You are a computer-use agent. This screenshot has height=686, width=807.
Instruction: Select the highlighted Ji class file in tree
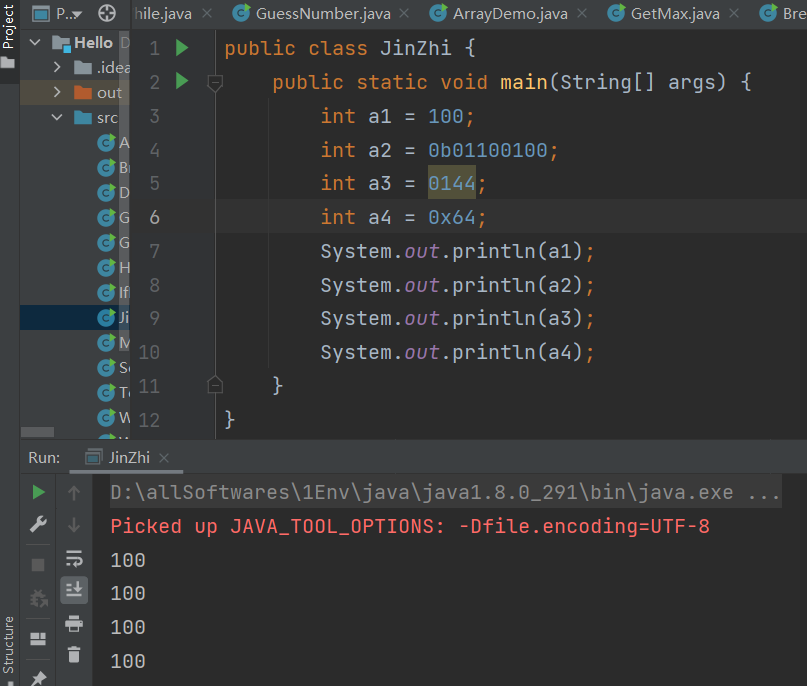(113, 318)
